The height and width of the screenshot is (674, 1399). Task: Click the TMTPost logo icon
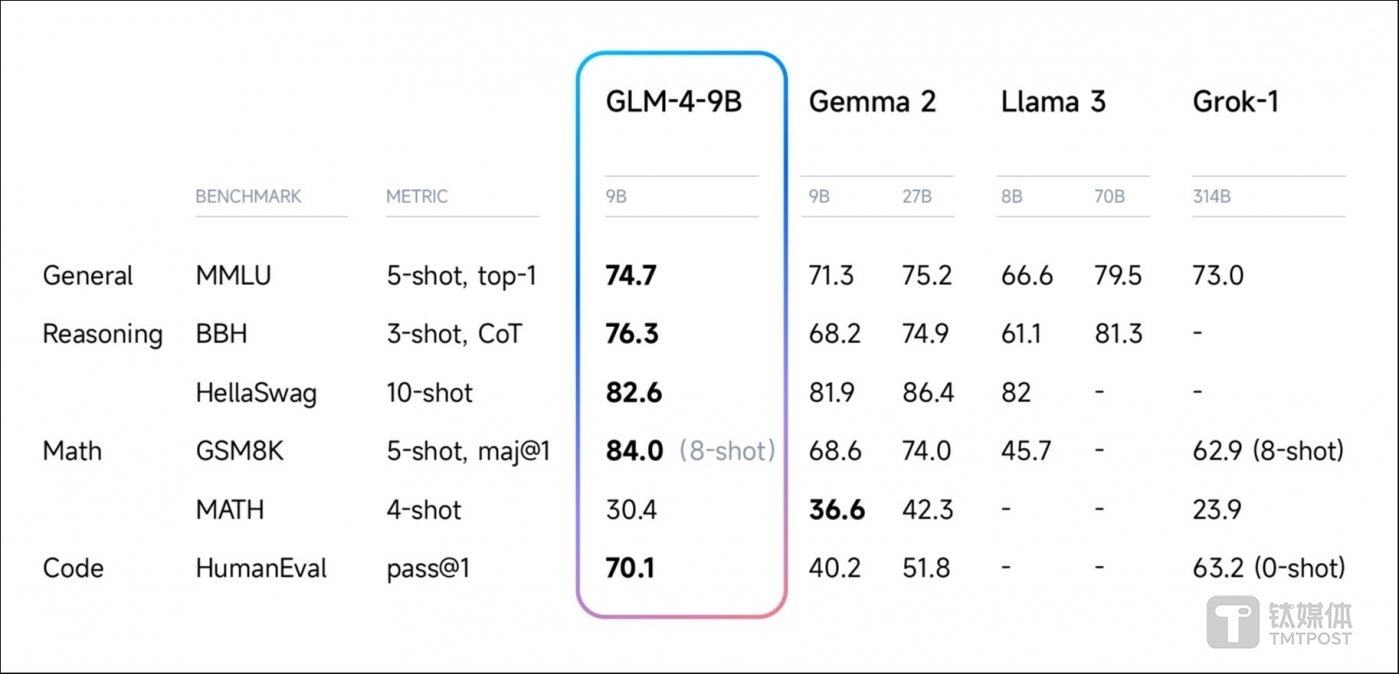click(1232, 622)
